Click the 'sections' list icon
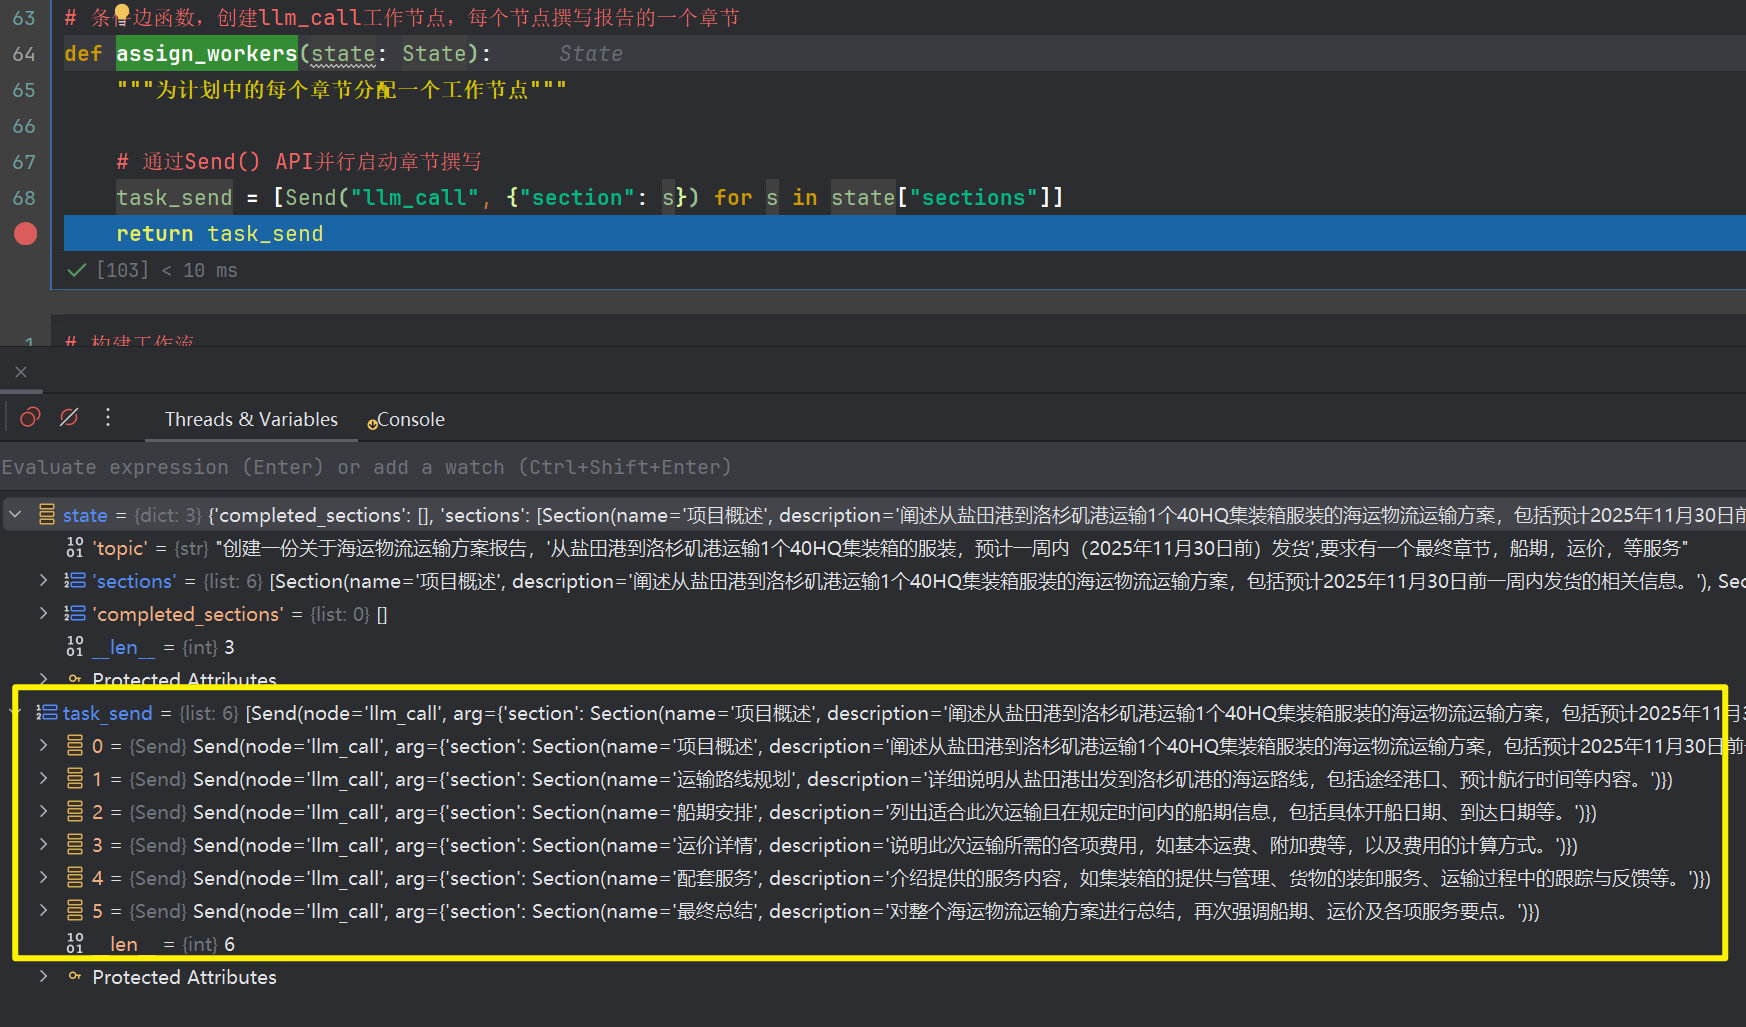 click(x=75, y=581)
